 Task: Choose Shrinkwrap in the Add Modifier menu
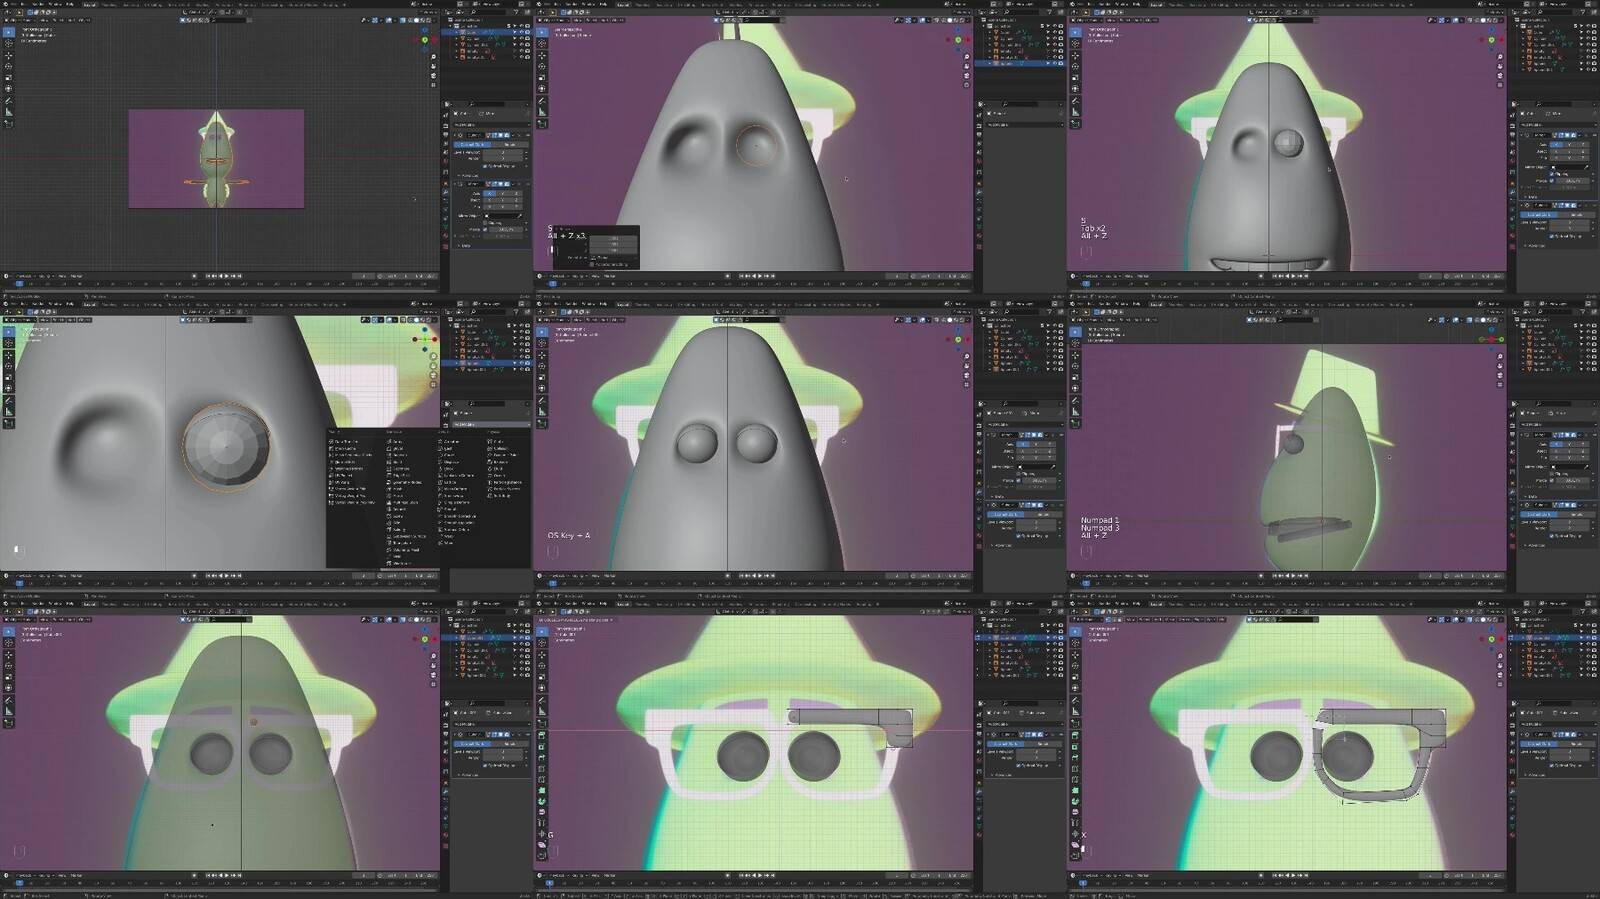click(451, 496)
